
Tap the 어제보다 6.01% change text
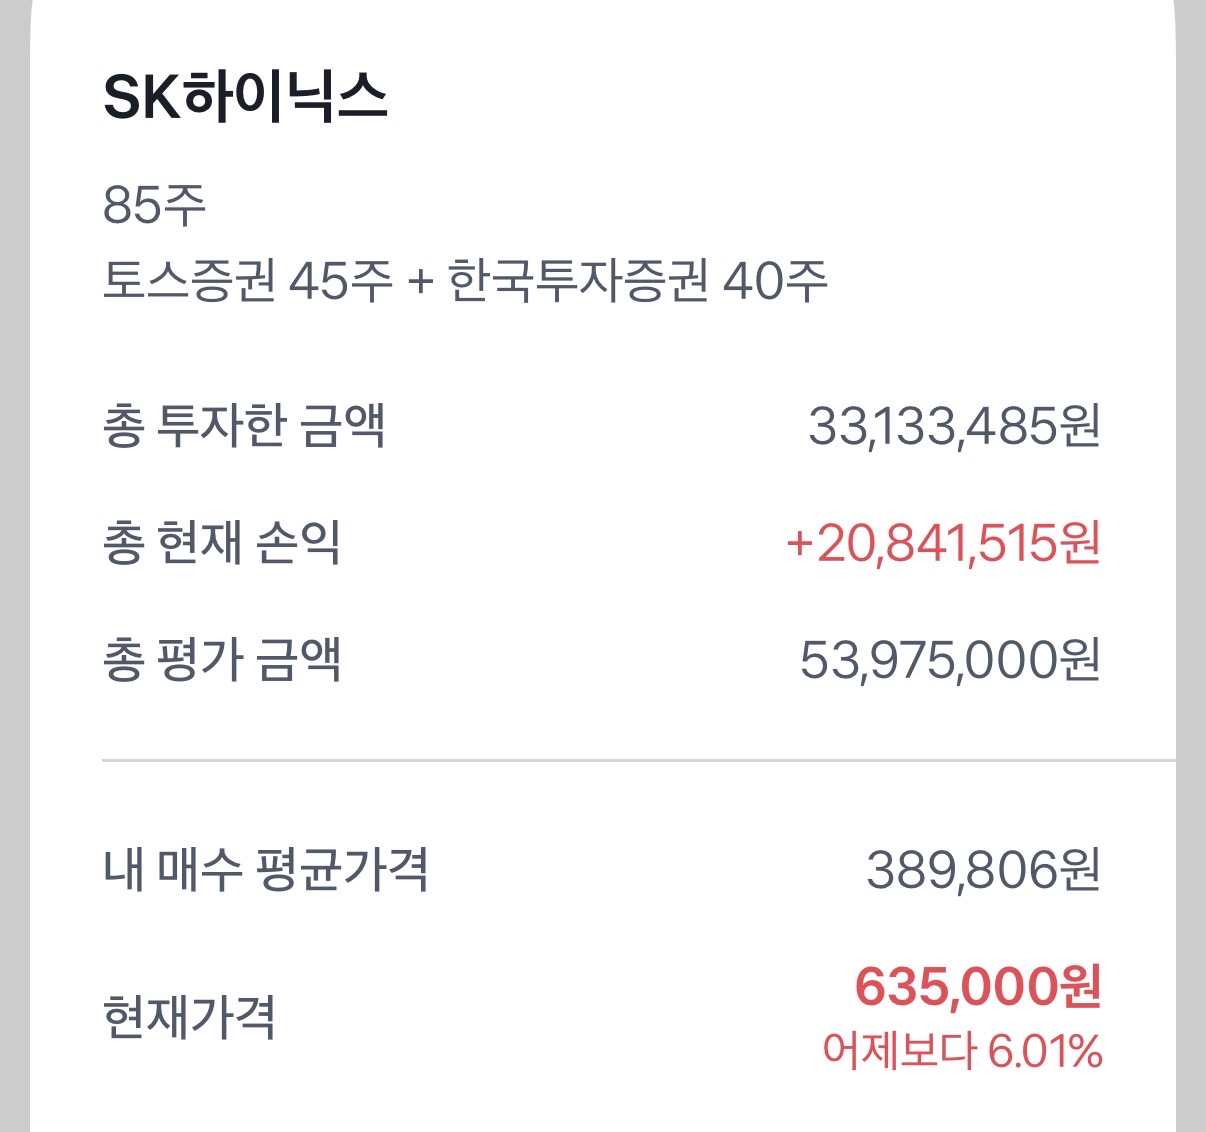(x=962, y=1051)
